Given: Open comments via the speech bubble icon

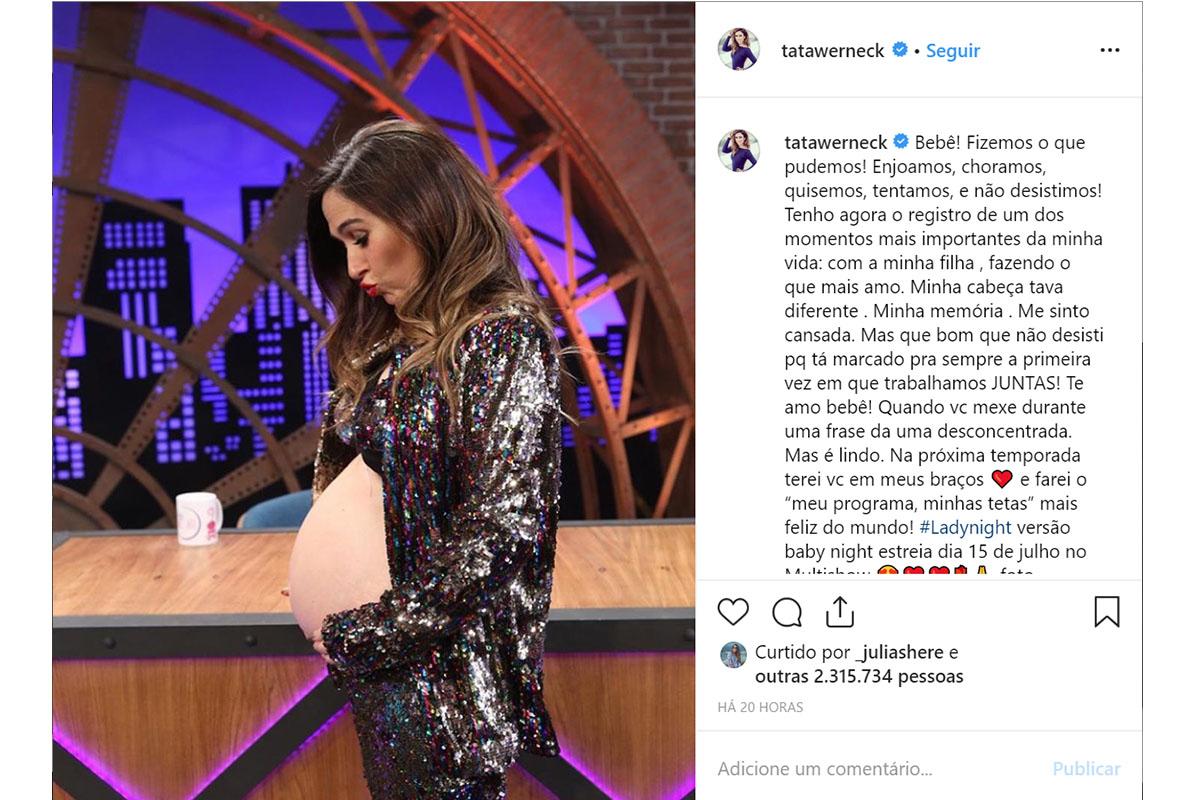Looking at the screenshot, I should tap(787, 611).
